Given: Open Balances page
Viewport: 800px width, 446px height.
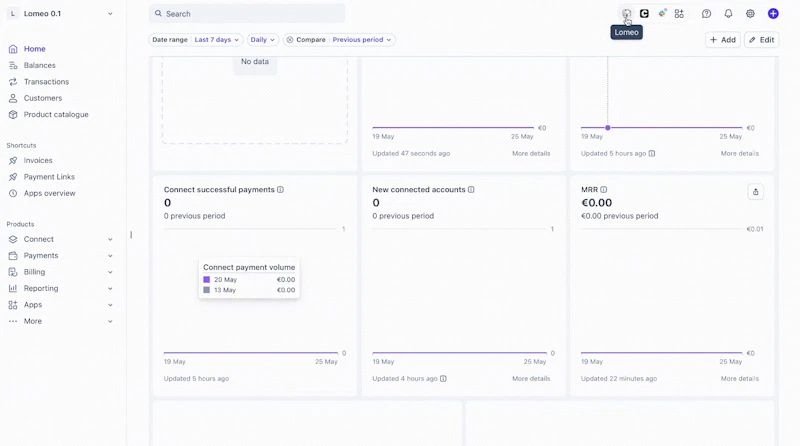Looking at the screenshot, I should tap(39, 65).
